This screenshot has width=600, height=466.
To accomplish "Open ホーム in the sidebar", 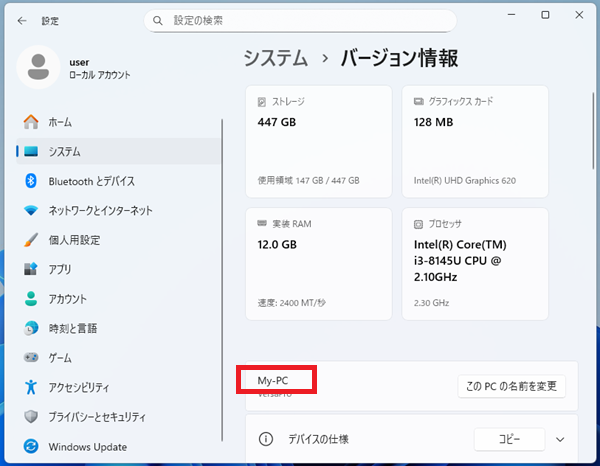I will [x=118, y=122].
